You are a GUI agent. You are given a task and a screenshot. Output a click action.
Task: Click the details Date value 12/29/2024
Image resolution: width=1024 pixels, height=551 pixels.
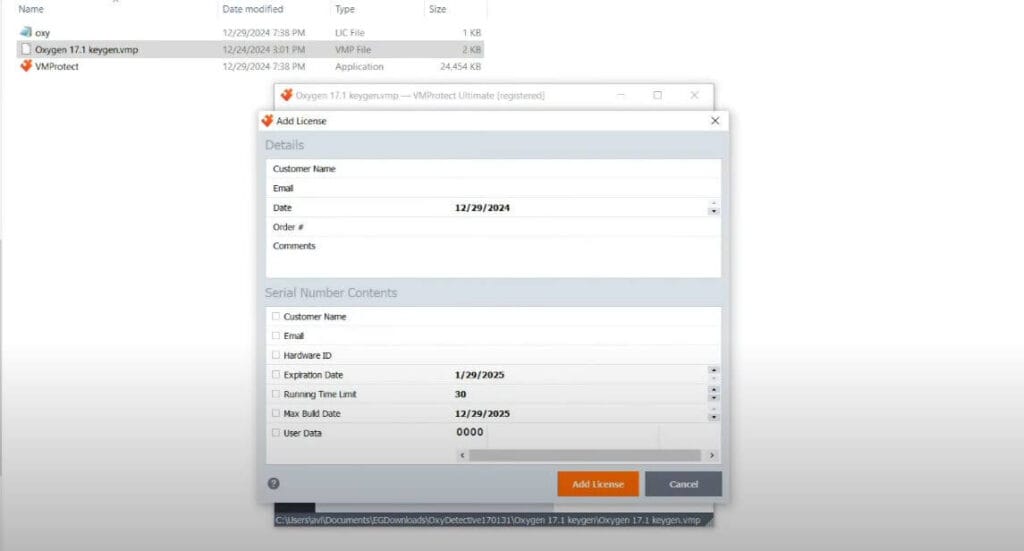tap(482, 208)
